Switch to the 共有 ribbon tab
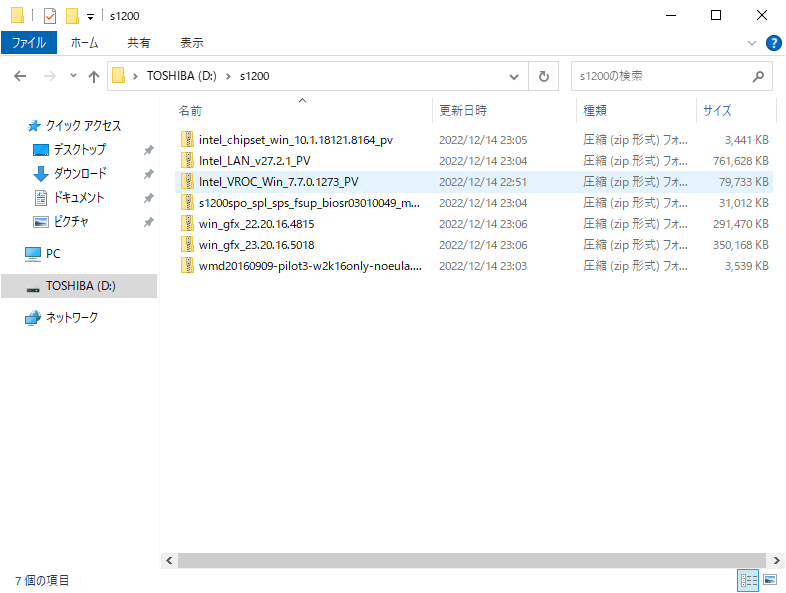Image resolution: width=786 pixels, height=593 pixels. pos(138,43)
